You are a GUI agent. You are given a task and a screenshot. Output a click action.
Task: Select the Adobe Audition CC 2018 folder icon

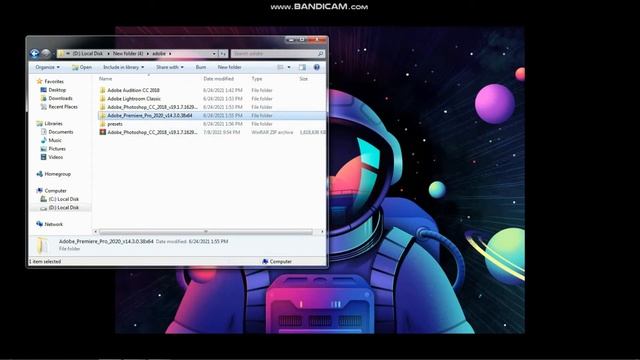(x=102, y=90)
